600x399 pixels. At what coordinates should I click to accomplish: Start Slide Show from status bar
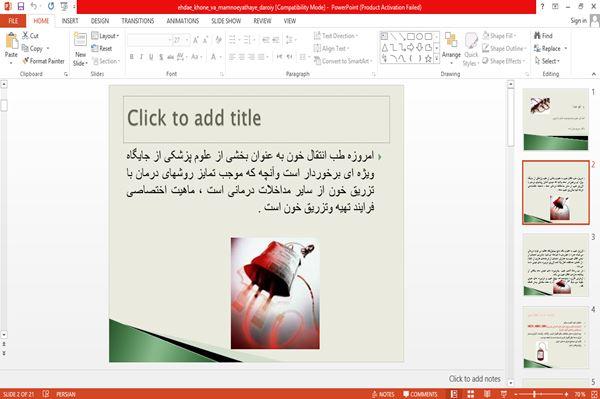click(x=504, y=394)
